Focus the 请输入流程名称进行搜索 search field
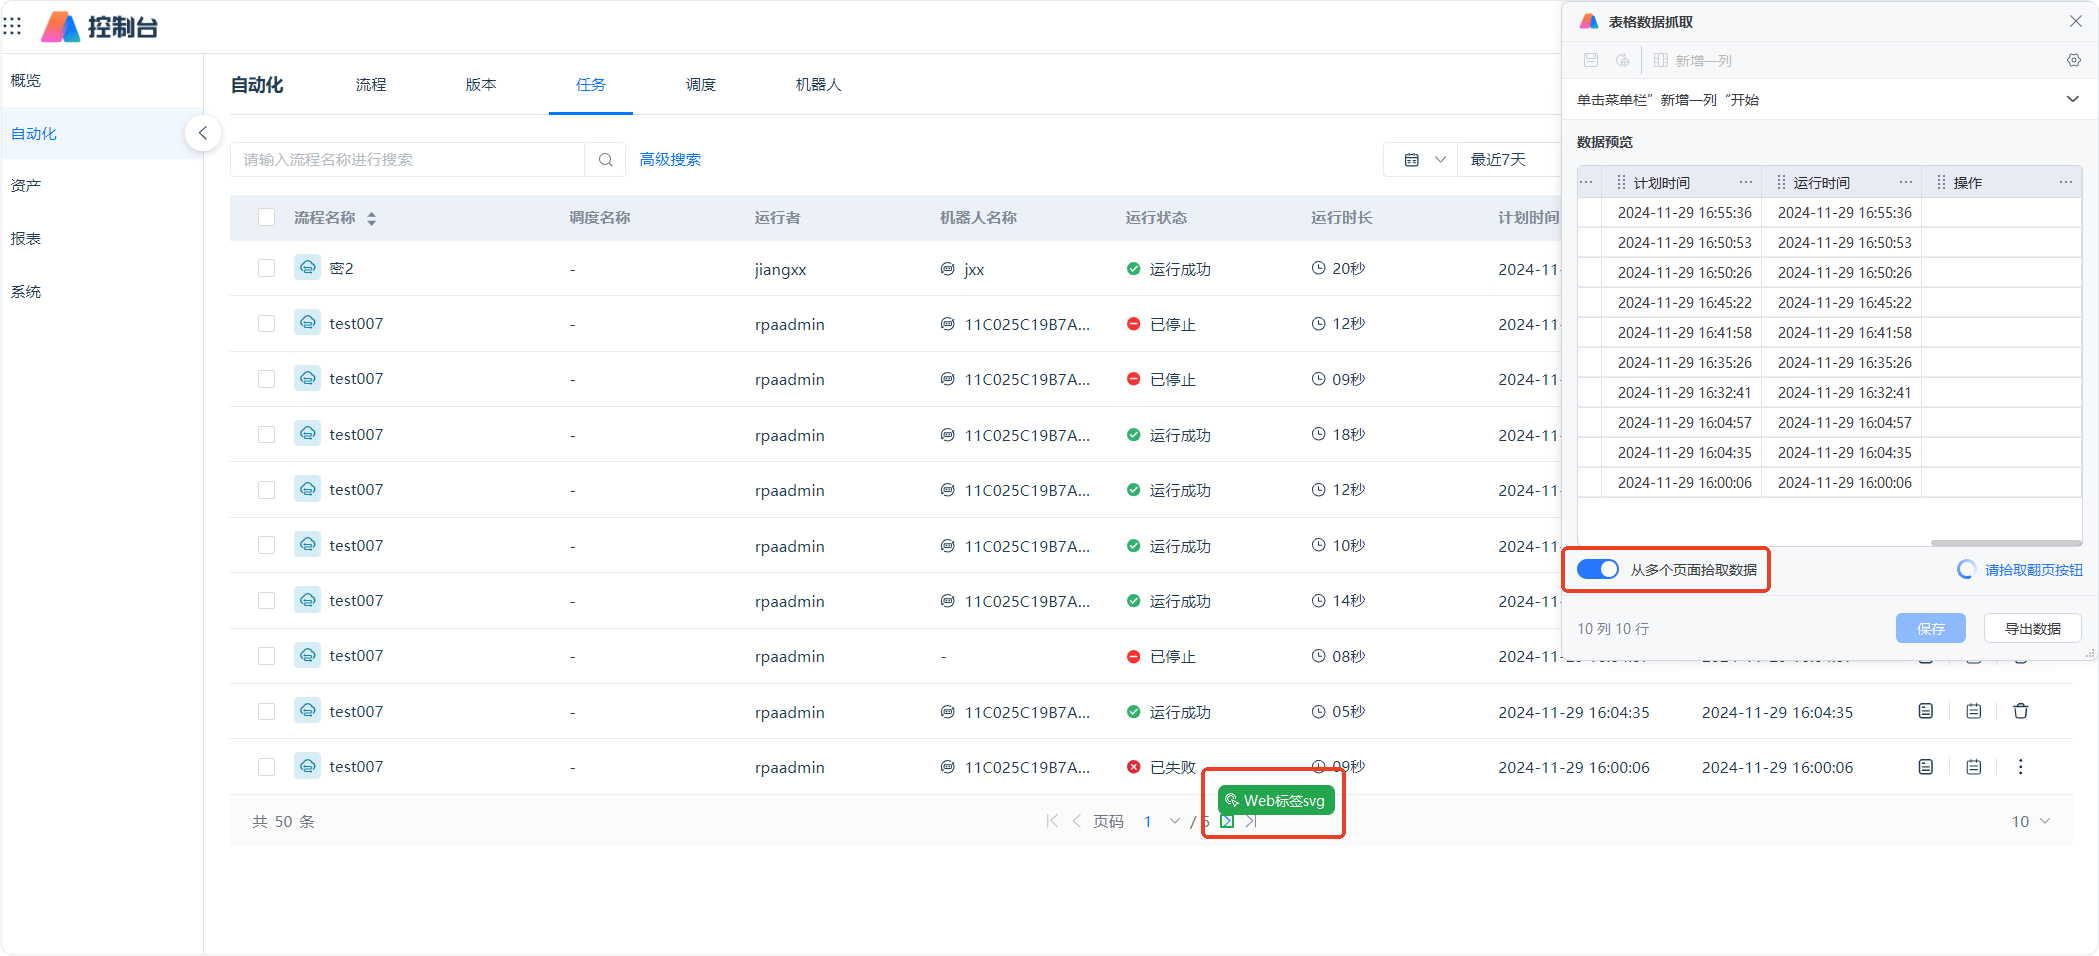The width and height of the screenshot is (2099, 956). [408, 160]
